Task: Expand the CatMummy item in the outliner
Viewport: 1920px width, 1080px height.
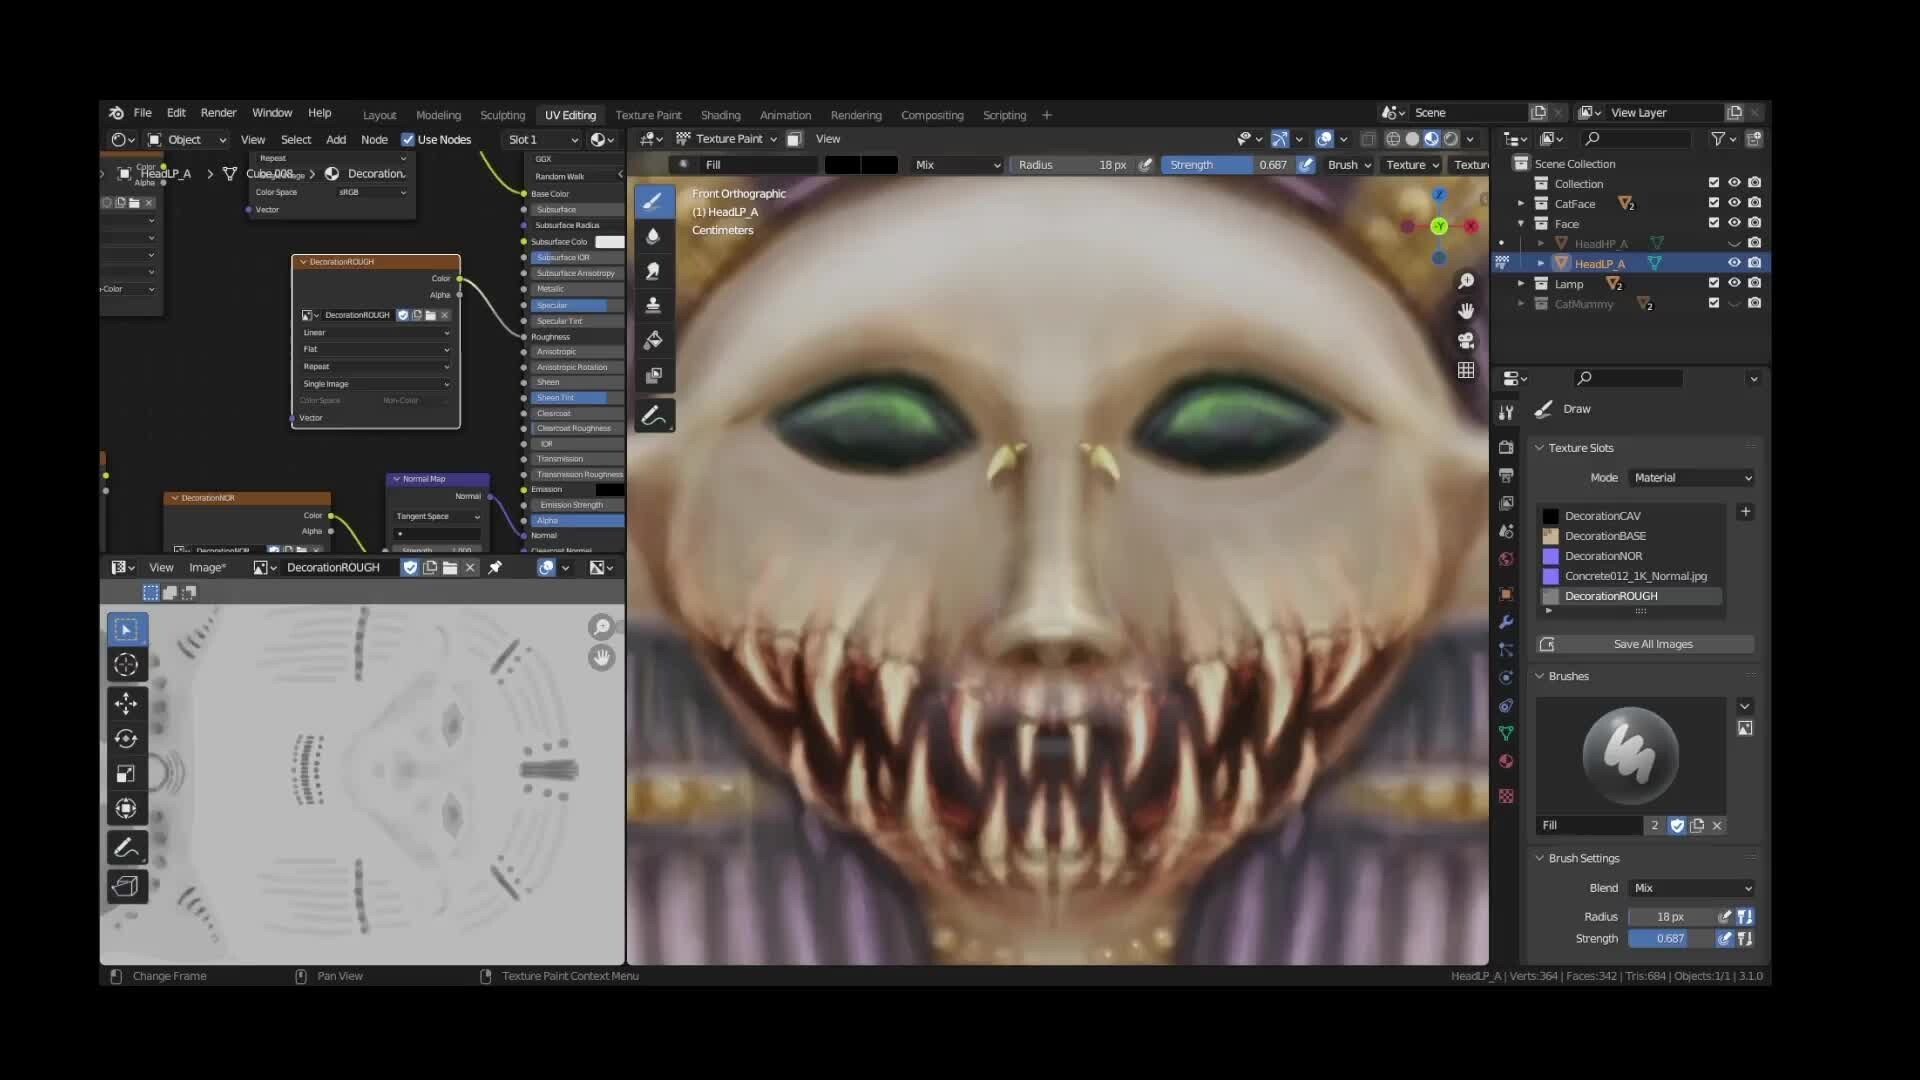Action: click(1522, 304)
